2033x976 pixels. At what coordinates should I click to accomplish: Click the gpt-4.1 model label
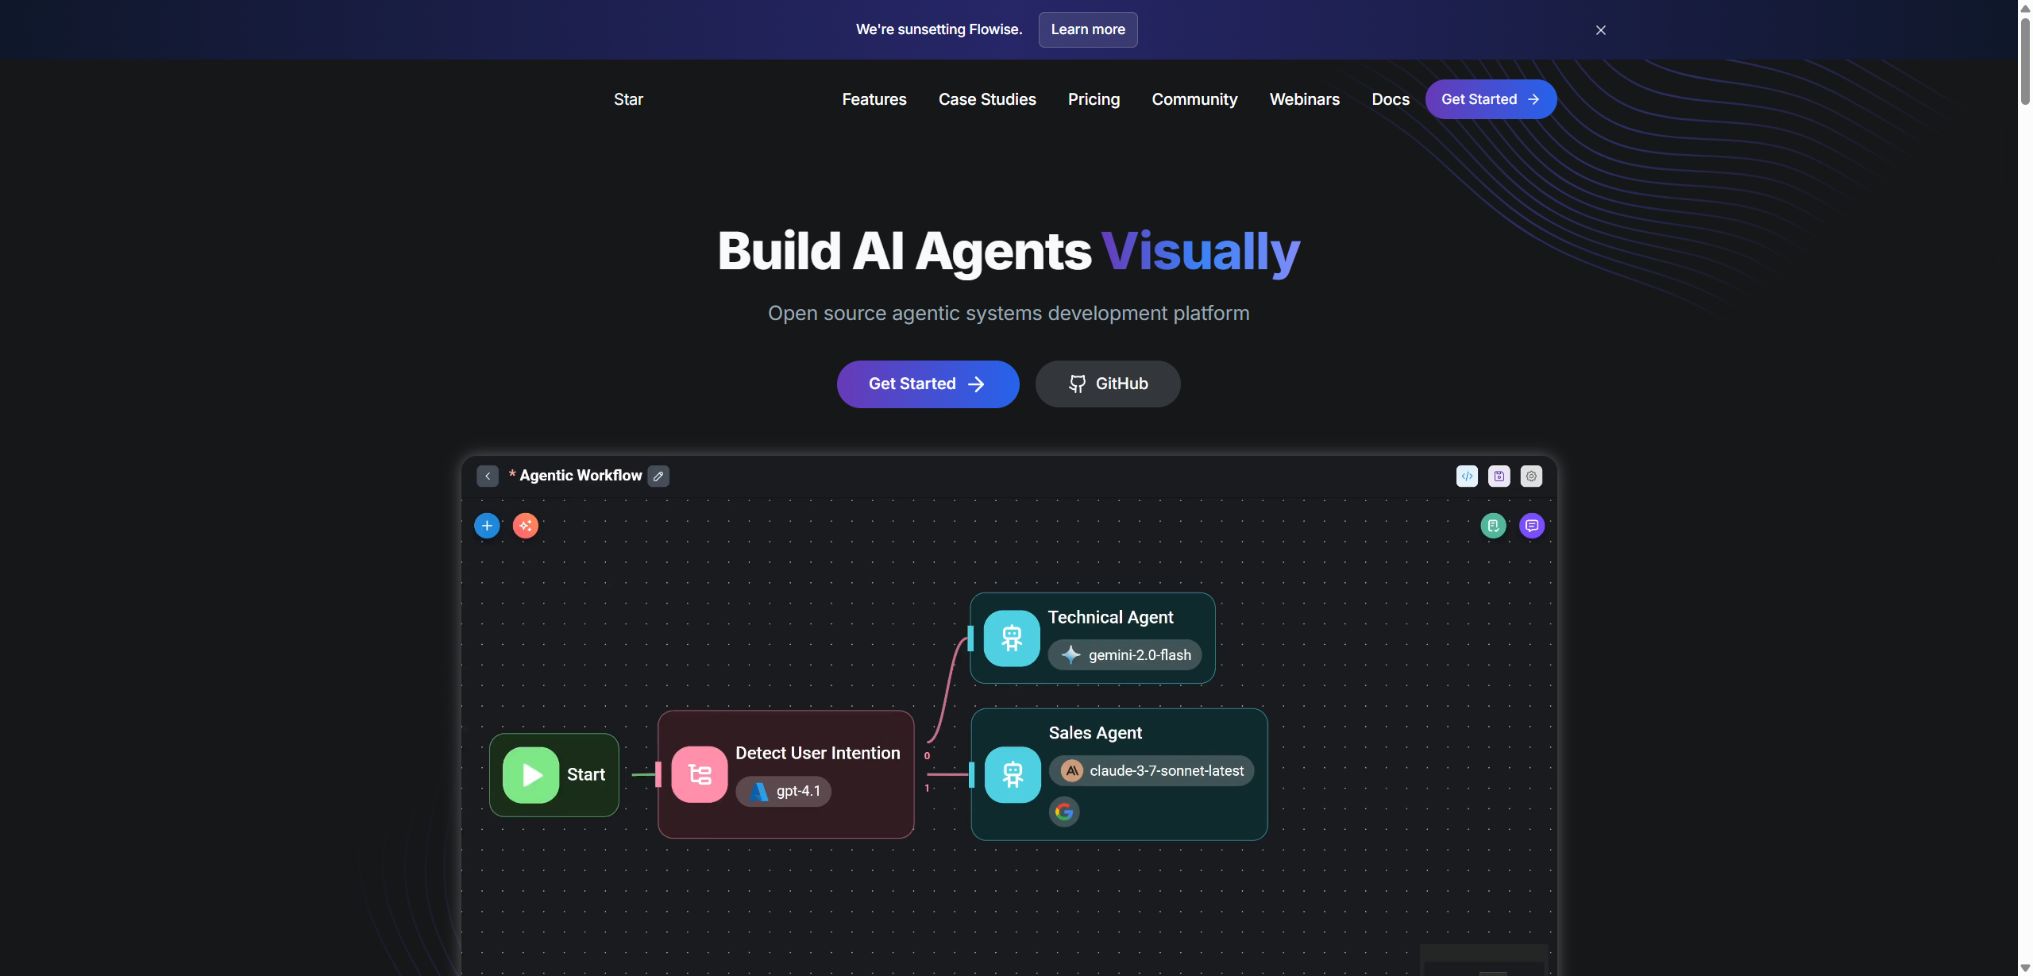(x=798, y=791)
